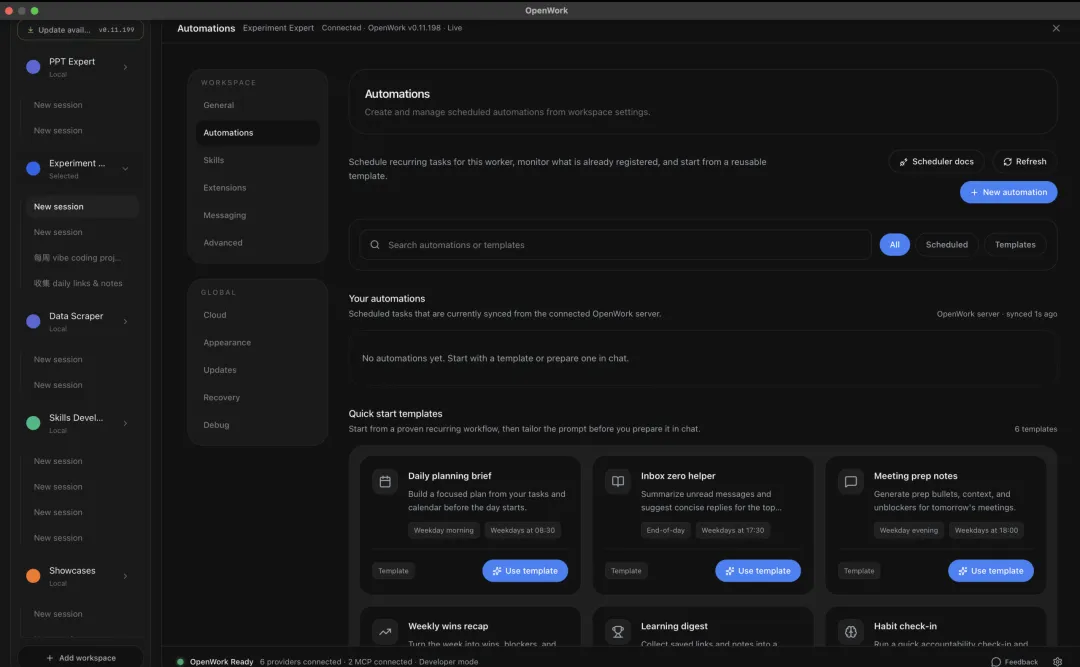
Task: Open the Debug settings
Action: 258,425
